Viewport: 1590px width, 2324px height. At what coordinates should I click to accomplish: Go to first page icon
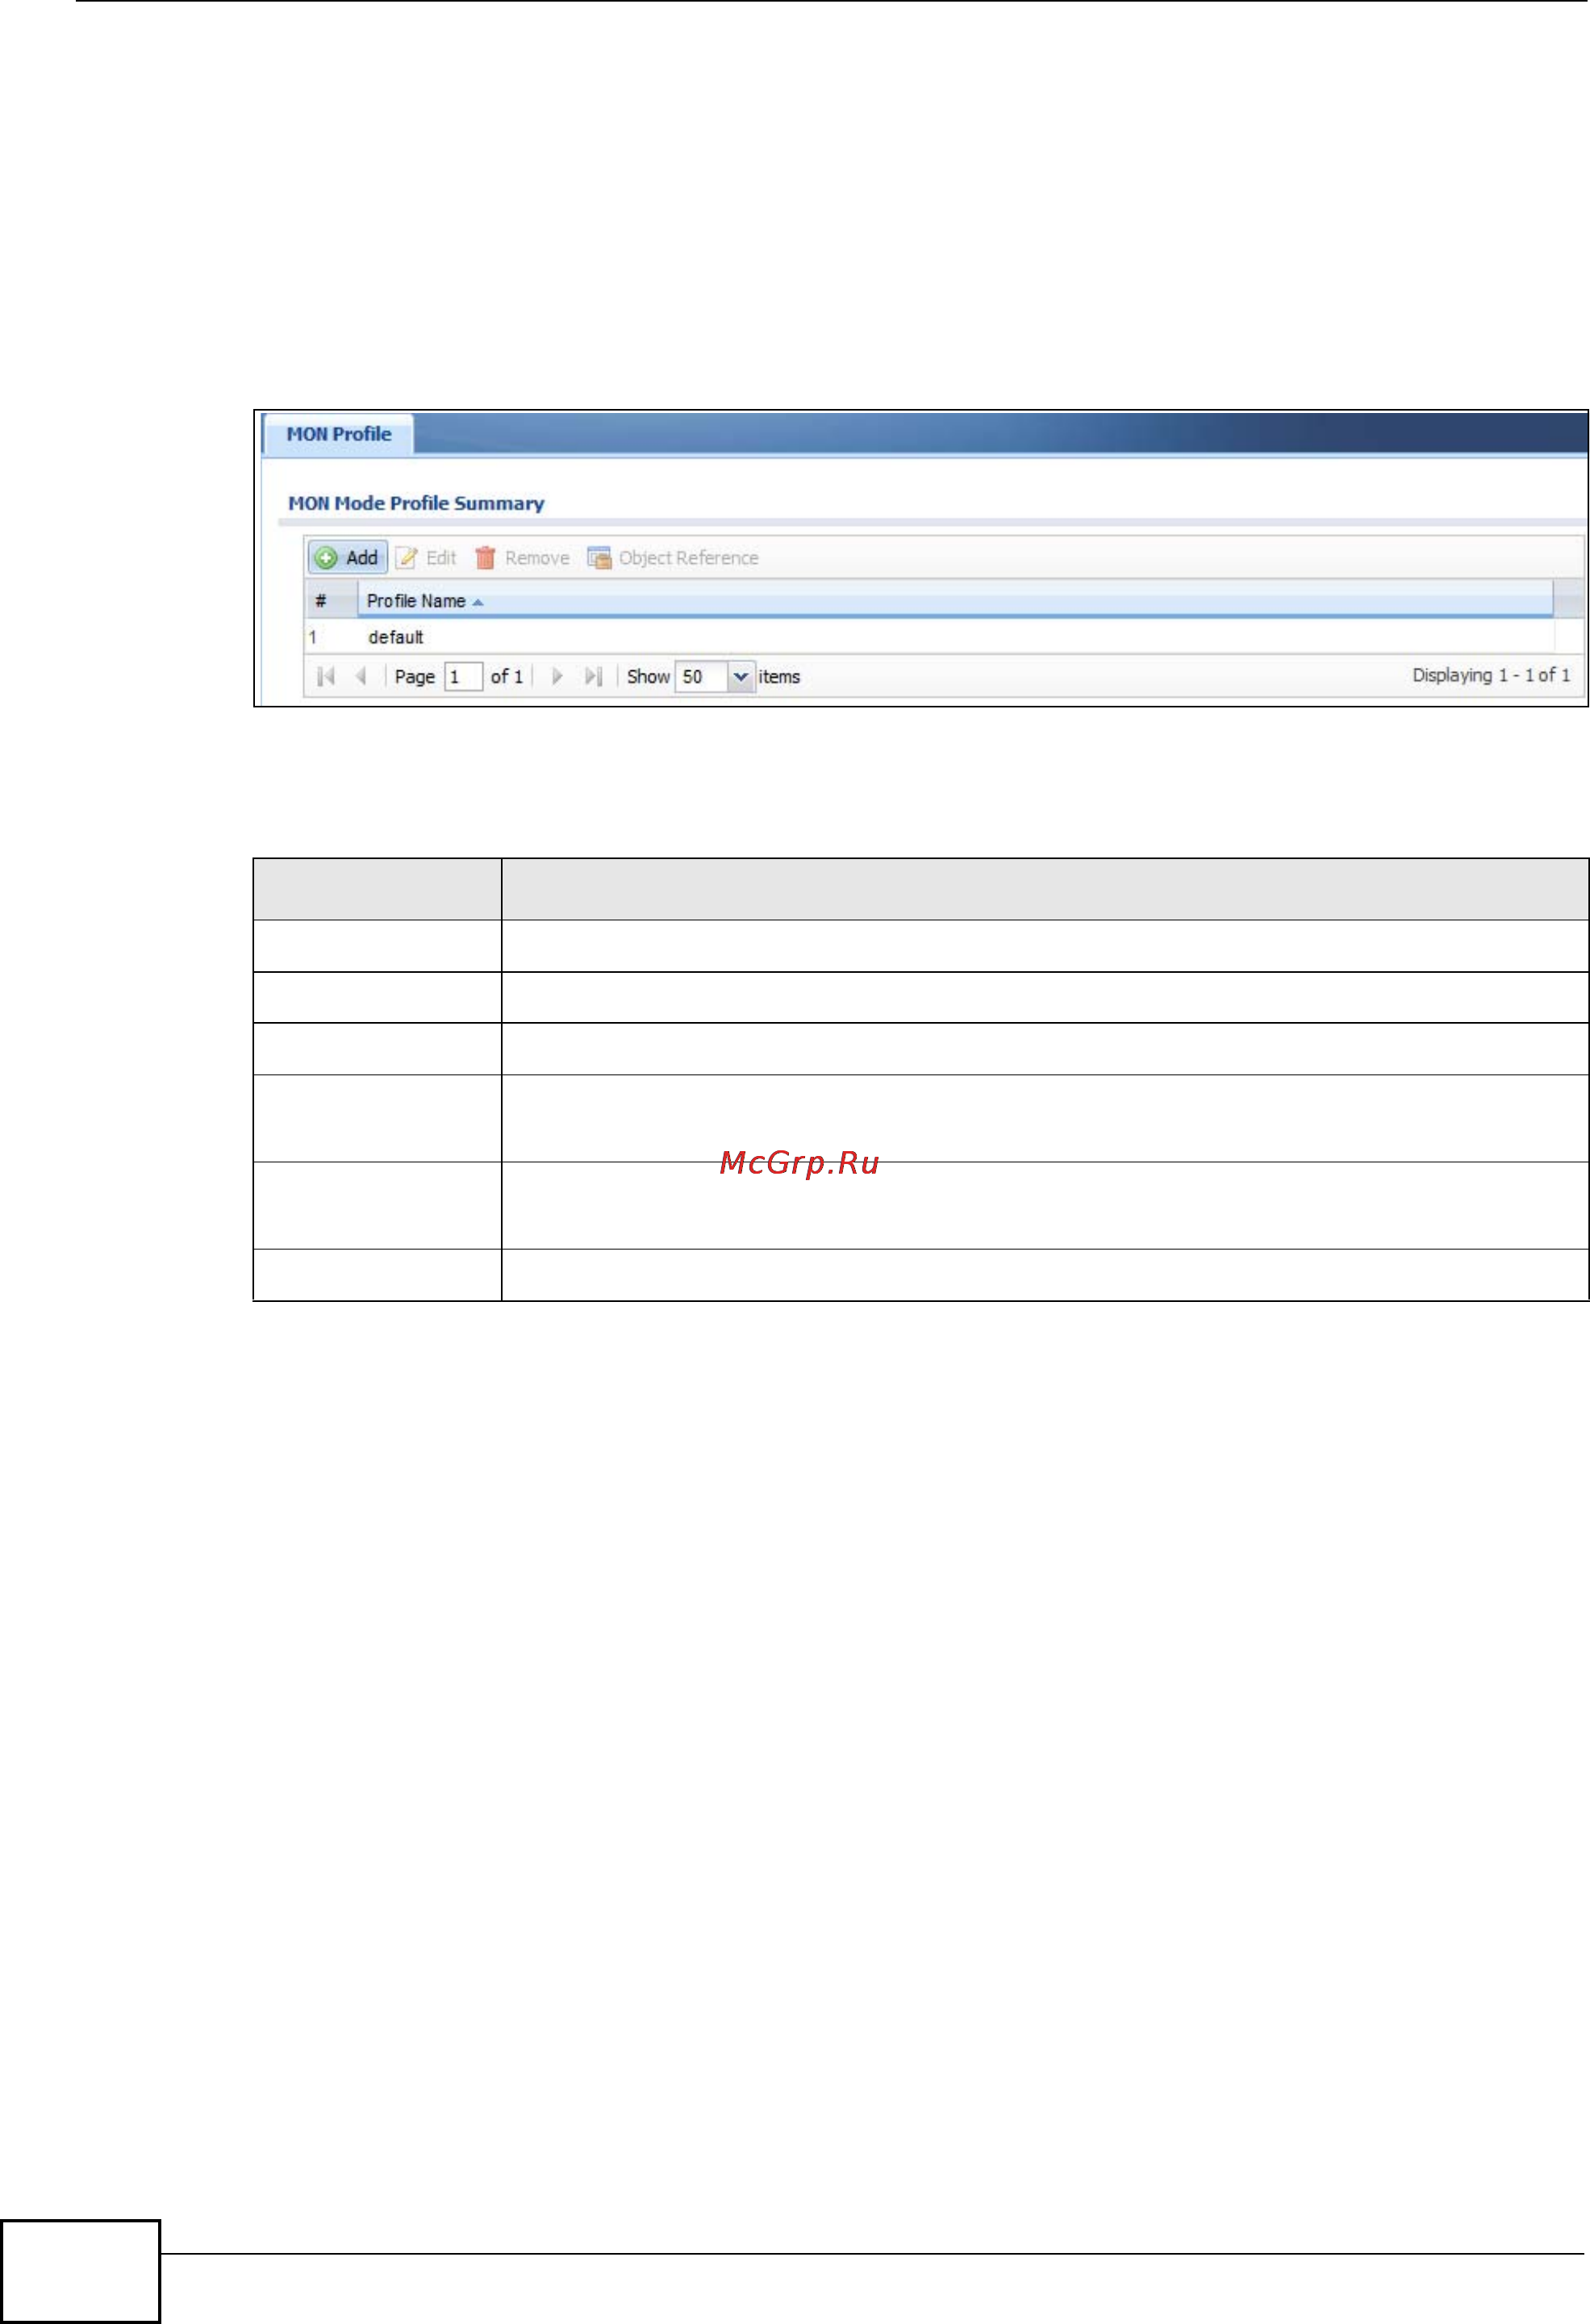coord(325,677)
